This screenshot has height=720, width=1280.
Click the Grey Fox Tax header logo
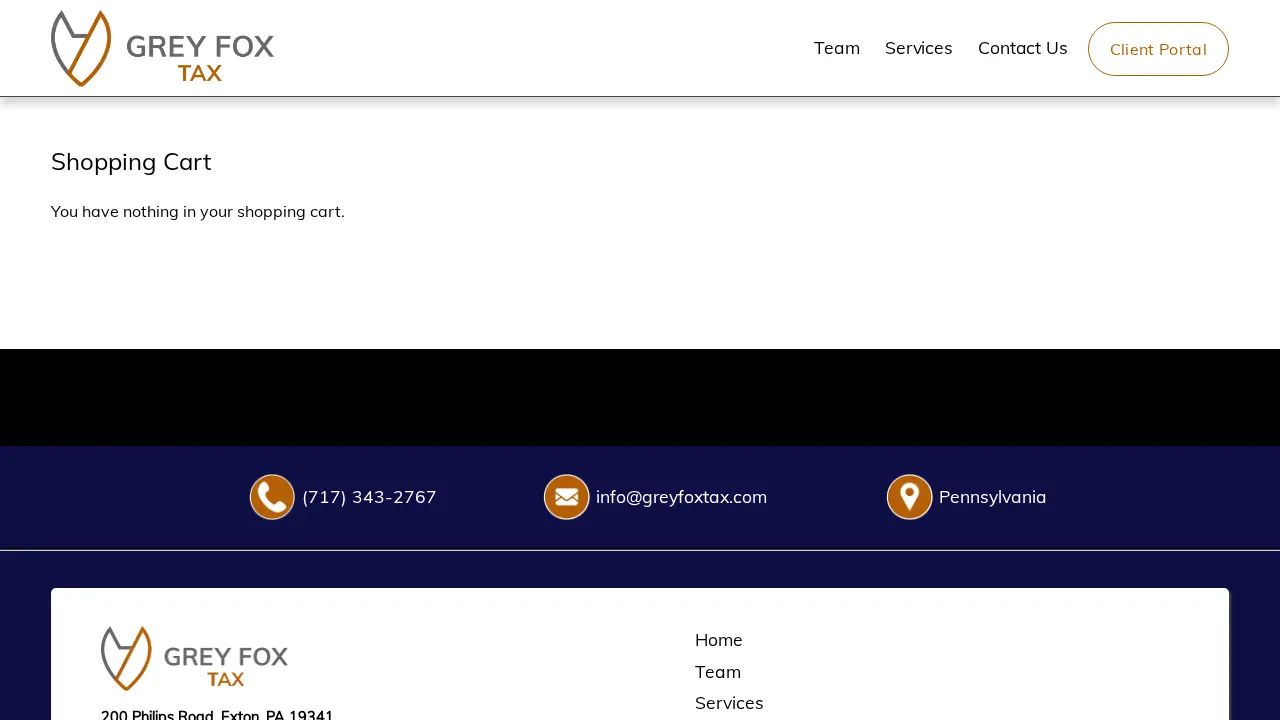point(163,48)
